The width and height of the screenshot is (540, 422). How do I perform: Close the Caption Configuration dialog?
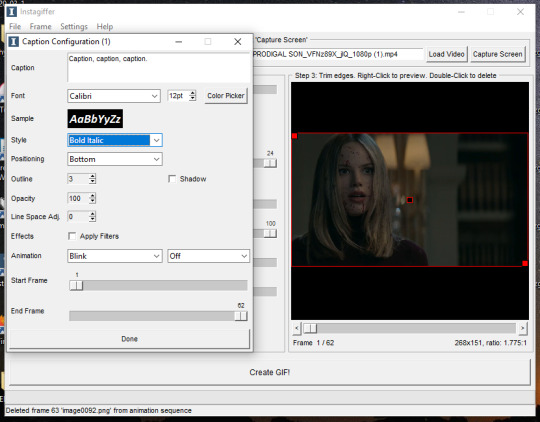point(238,42)
